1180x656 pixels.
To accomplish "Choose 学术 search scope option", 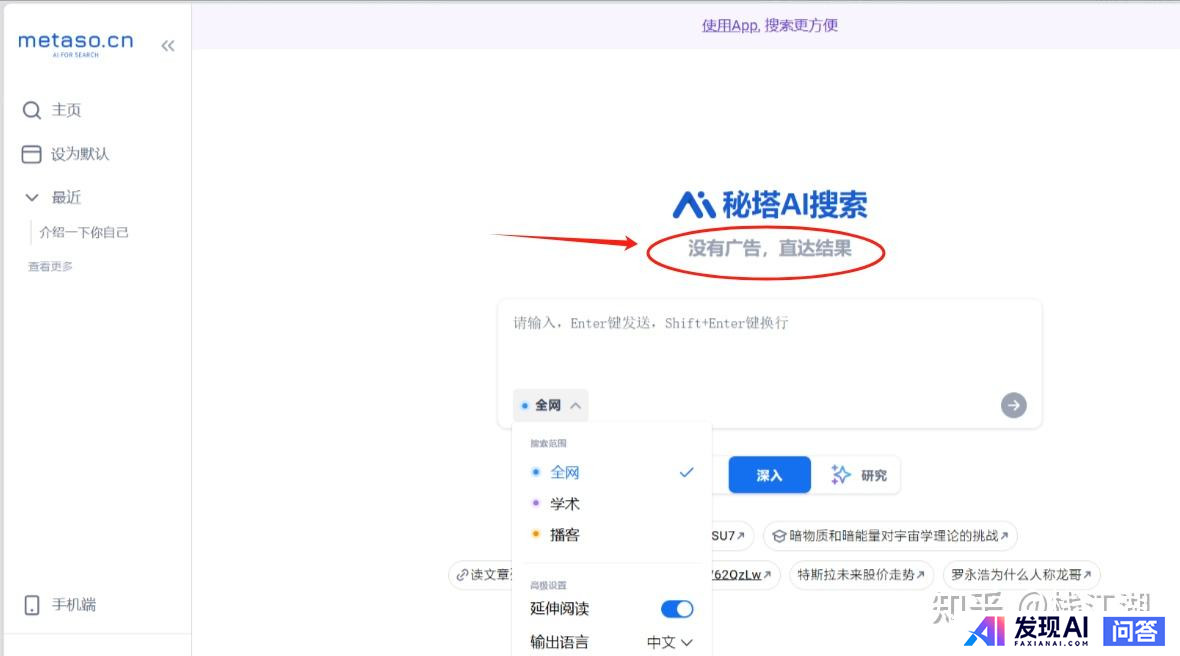I will pyautogui.click(x=565, y=504).
